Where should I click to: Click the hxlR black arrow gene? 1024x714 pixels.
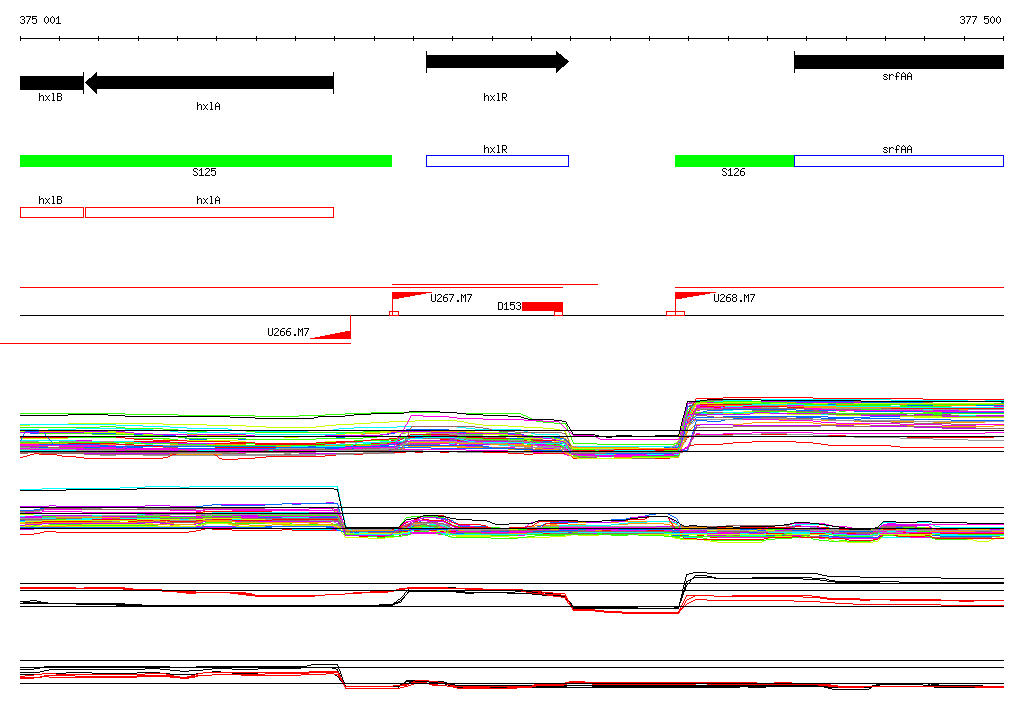click(x=497, y=62)
